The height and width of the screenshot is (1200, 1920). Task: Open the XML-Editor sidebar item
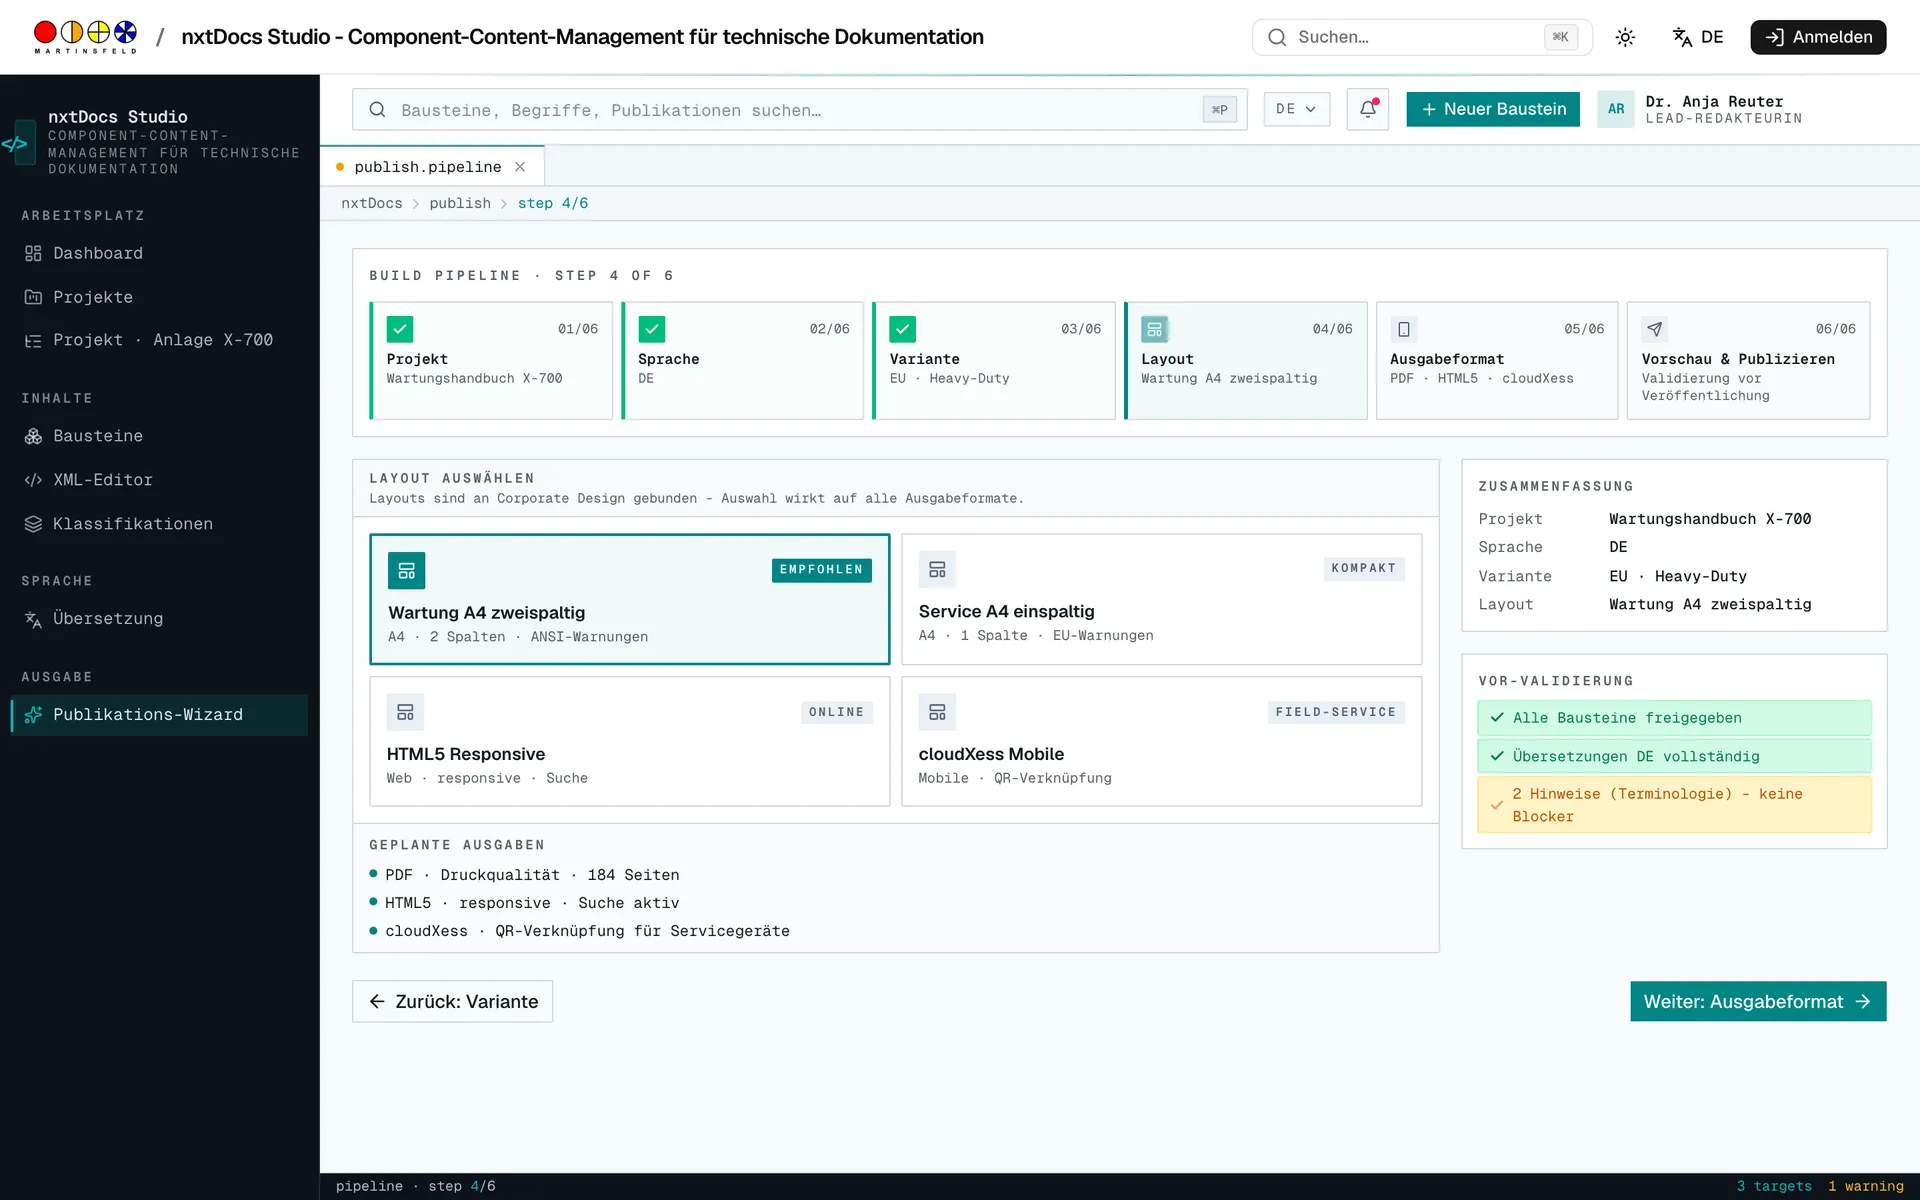160,480
